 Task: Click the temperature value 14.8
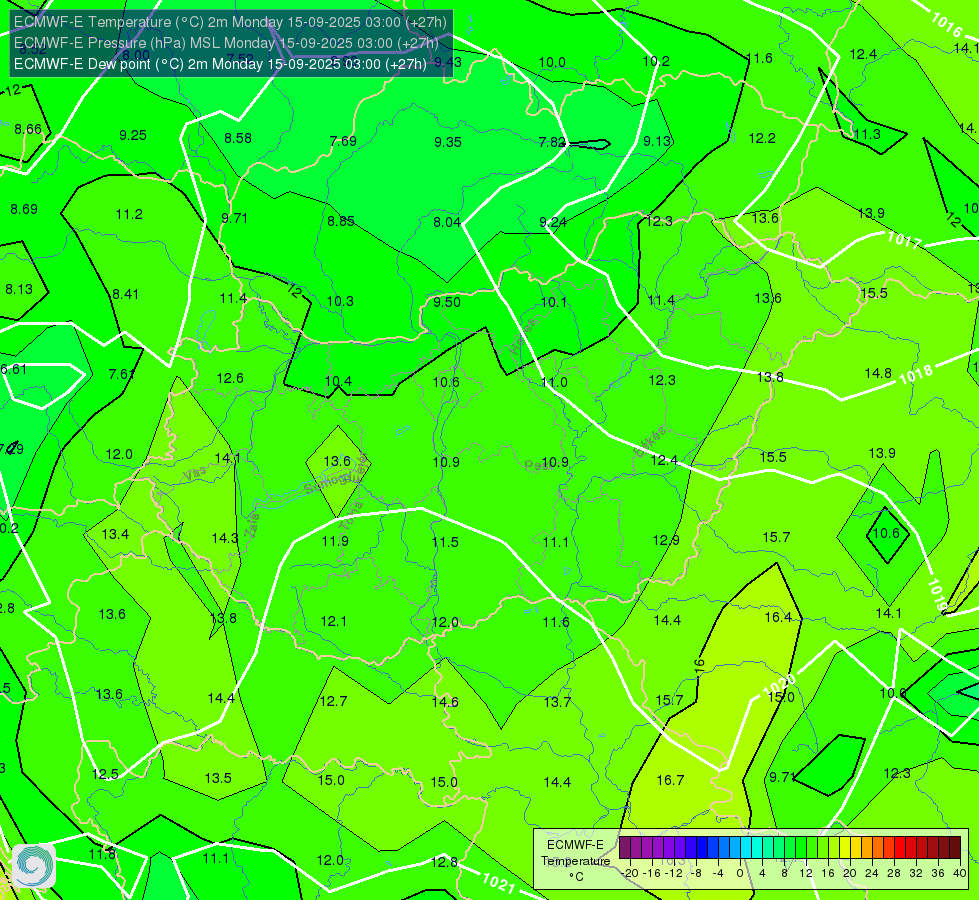click(x=878, y=373)
